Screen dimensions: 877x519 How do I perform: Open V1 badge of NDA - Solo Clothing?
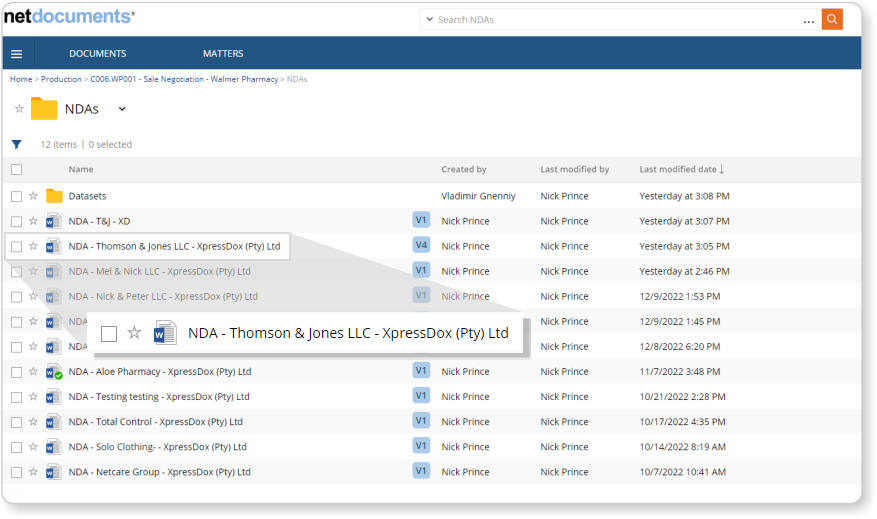421,446
